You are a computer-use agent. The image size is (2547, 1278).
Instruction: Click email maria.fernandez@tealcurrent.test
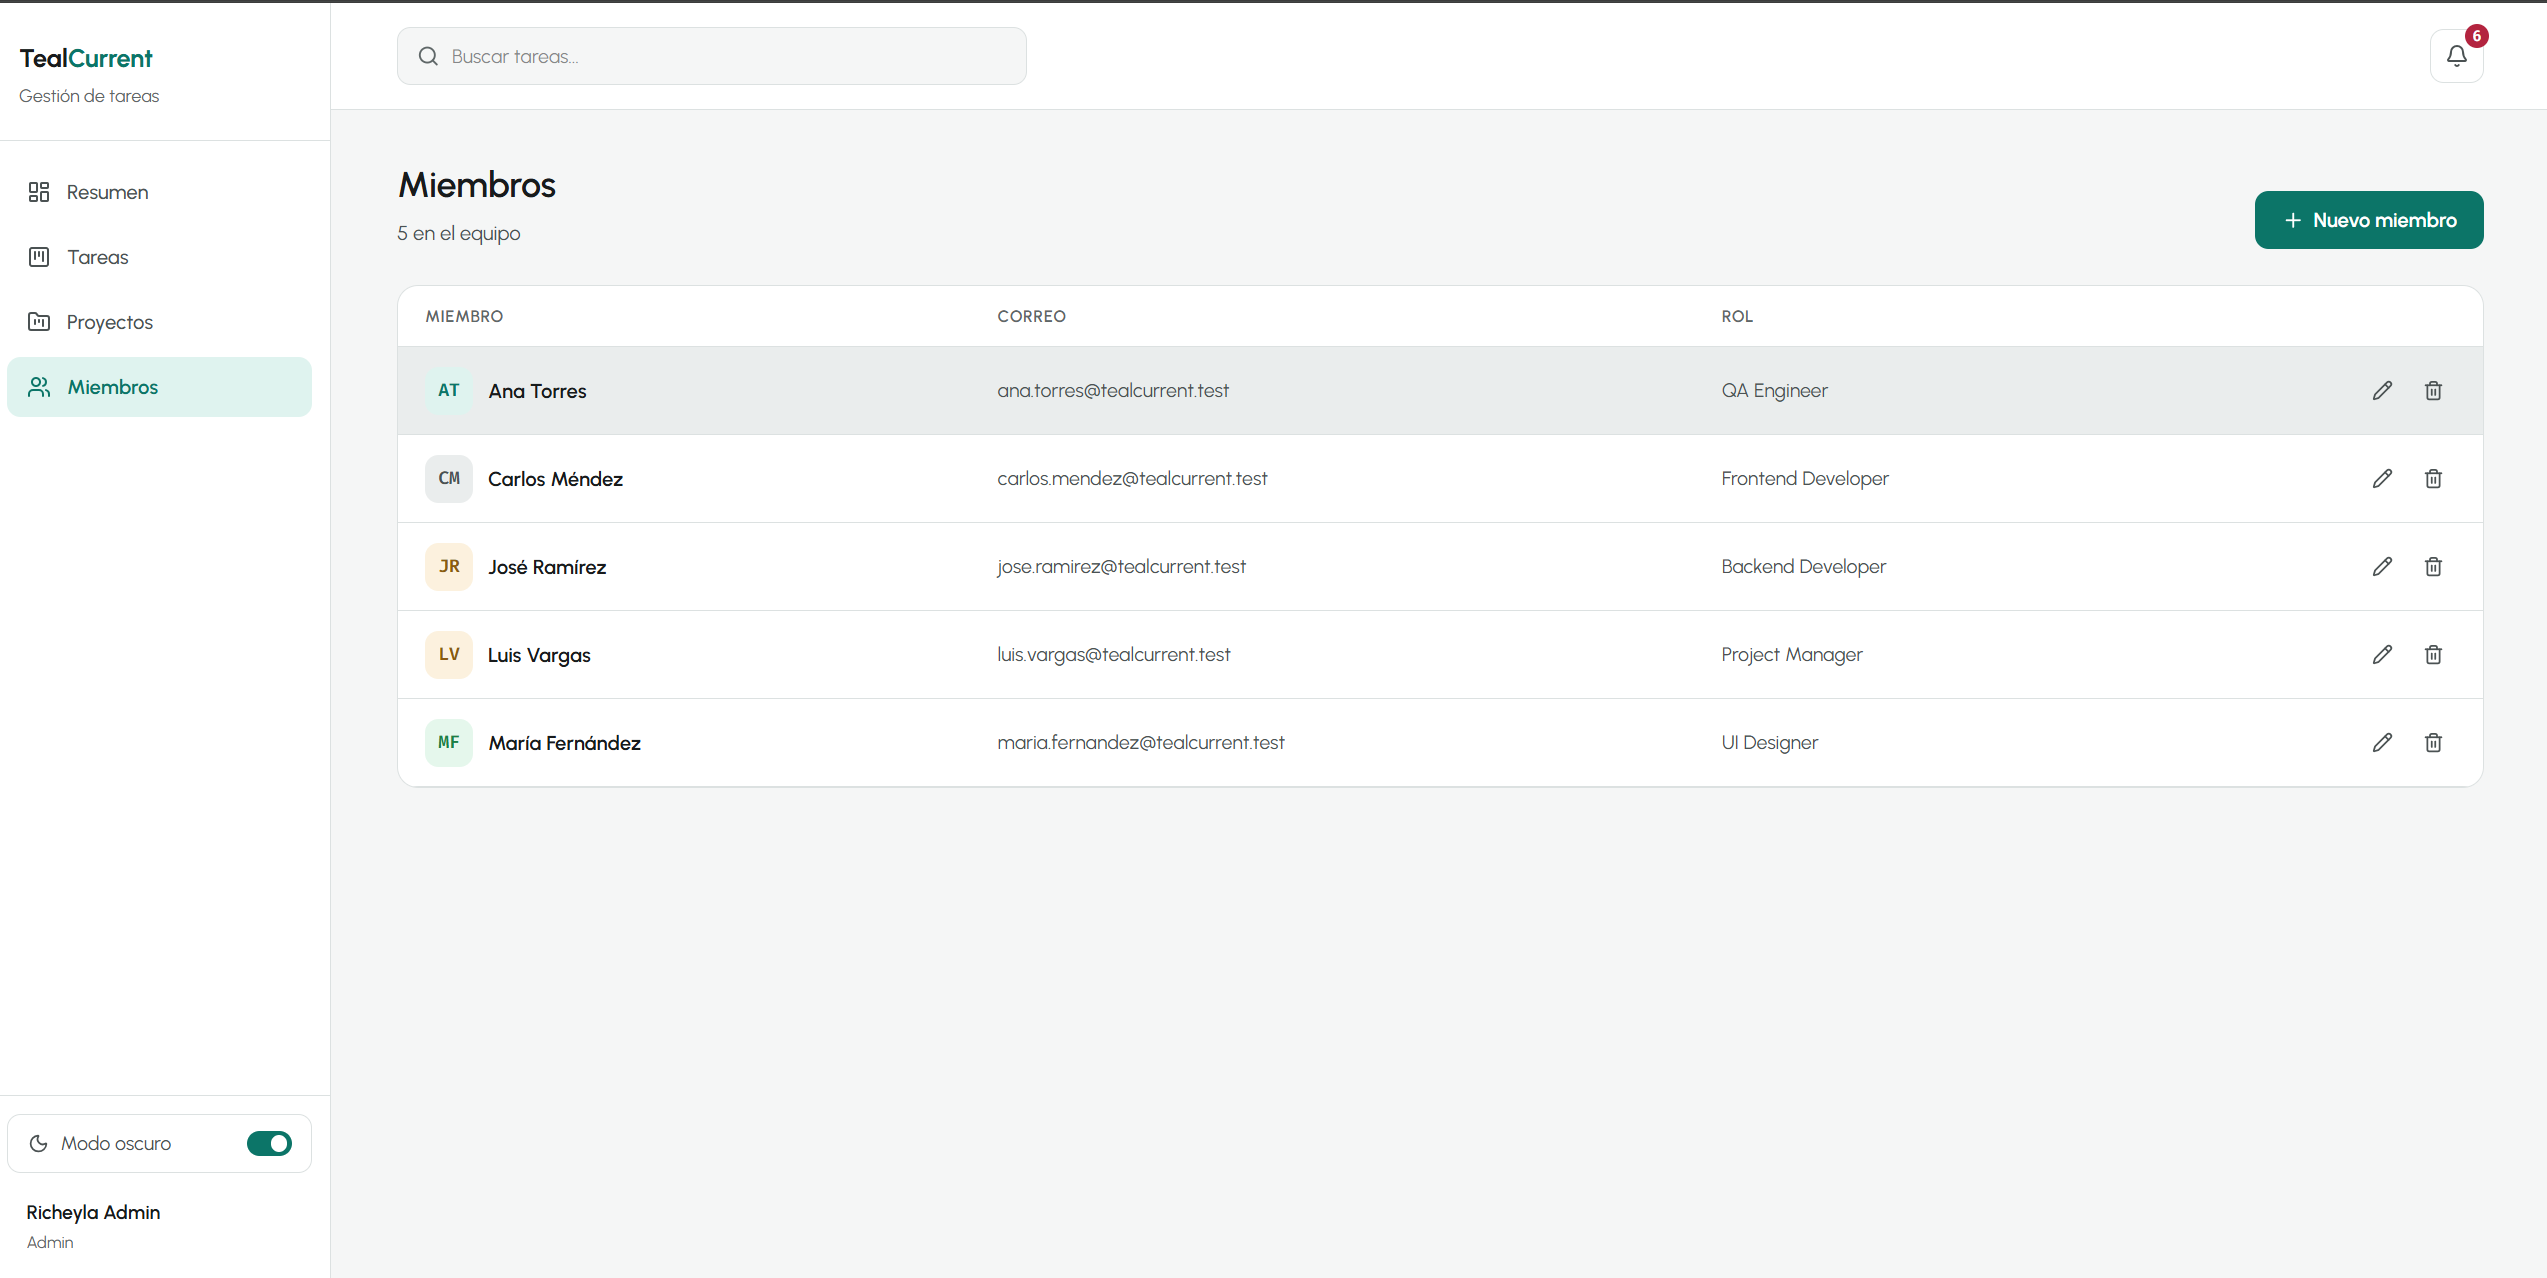click(1140, 743)
